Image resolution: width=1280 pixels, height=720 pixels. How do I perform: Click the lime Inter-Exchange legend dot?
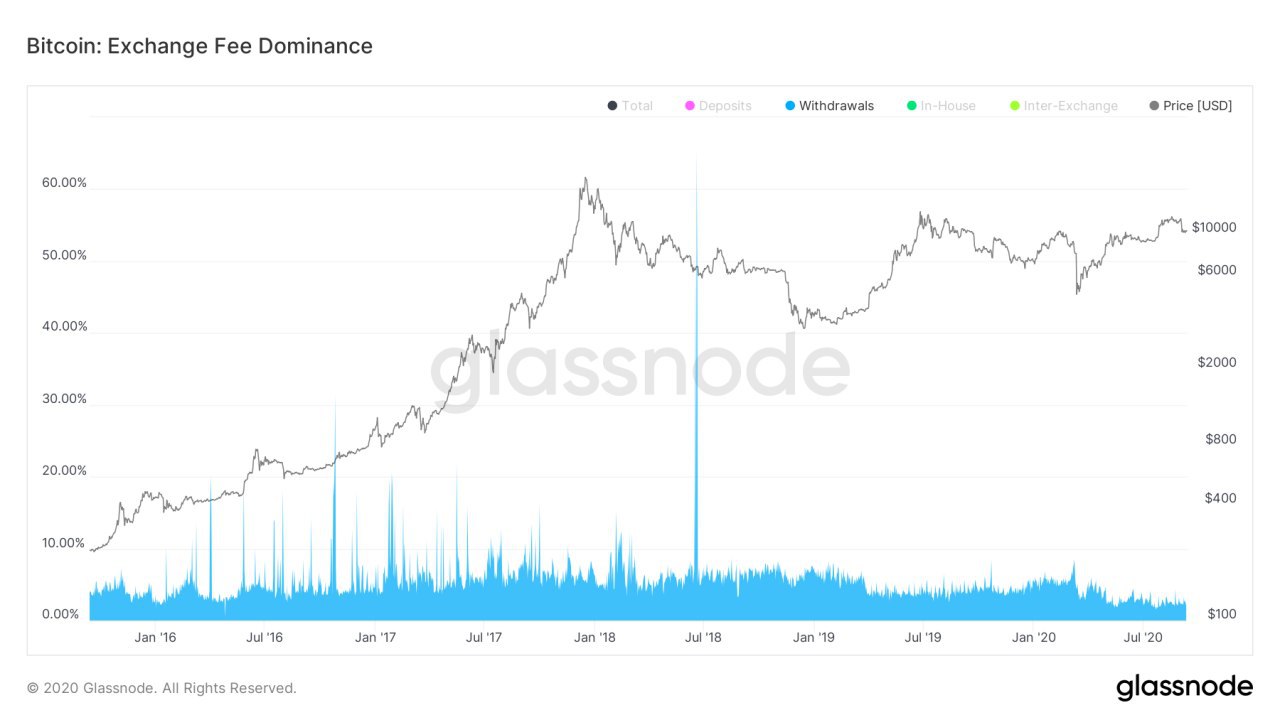tap(1014, 106)
